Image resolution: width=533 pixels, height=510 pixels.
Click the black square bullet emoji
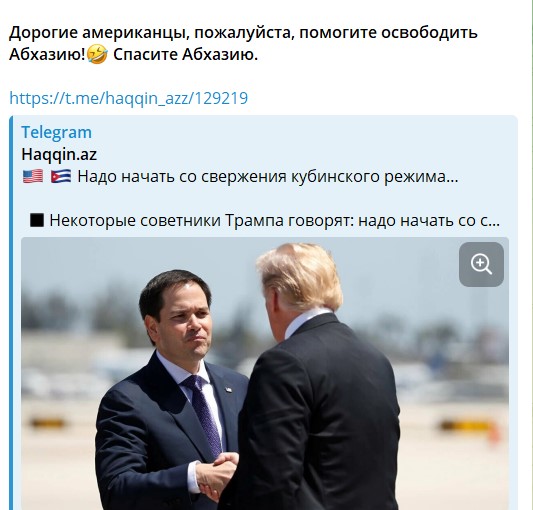point(37,220)
